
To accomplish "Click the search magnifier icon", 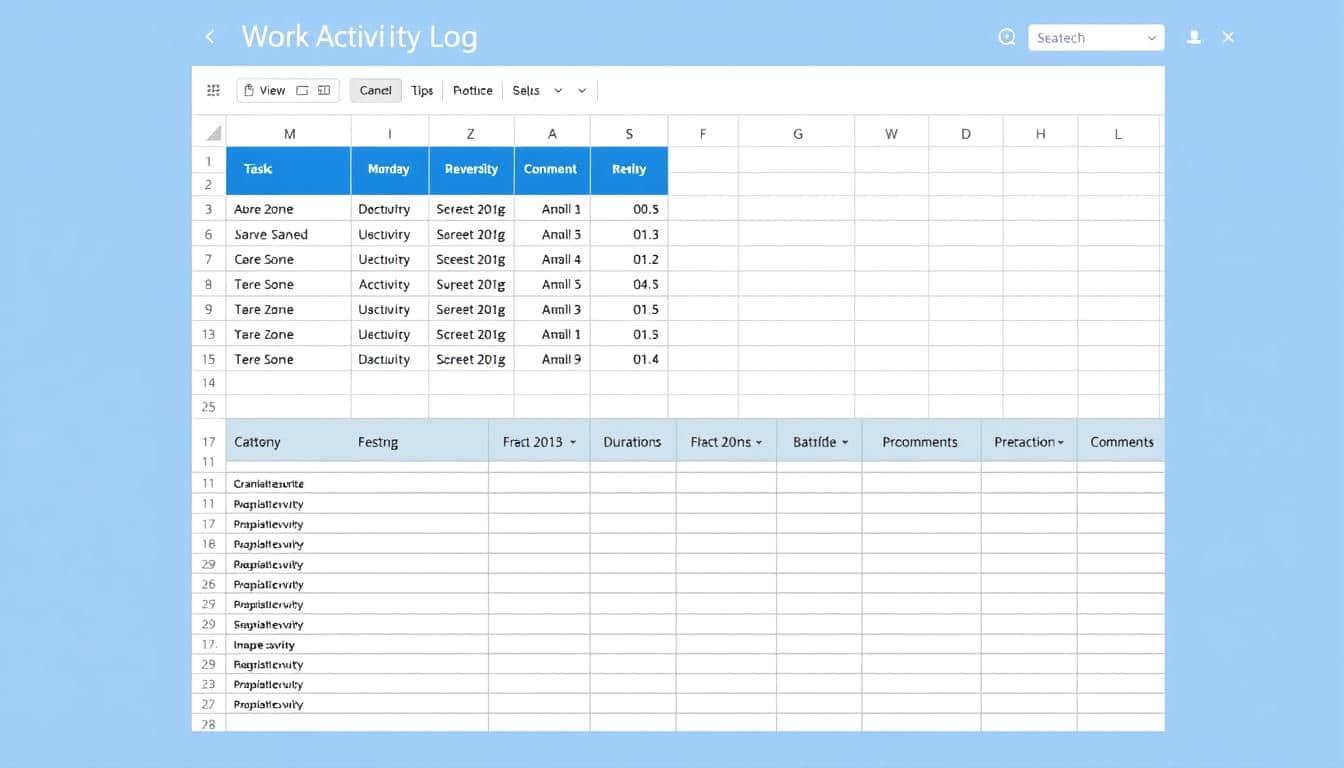I will pos(1007,38).
